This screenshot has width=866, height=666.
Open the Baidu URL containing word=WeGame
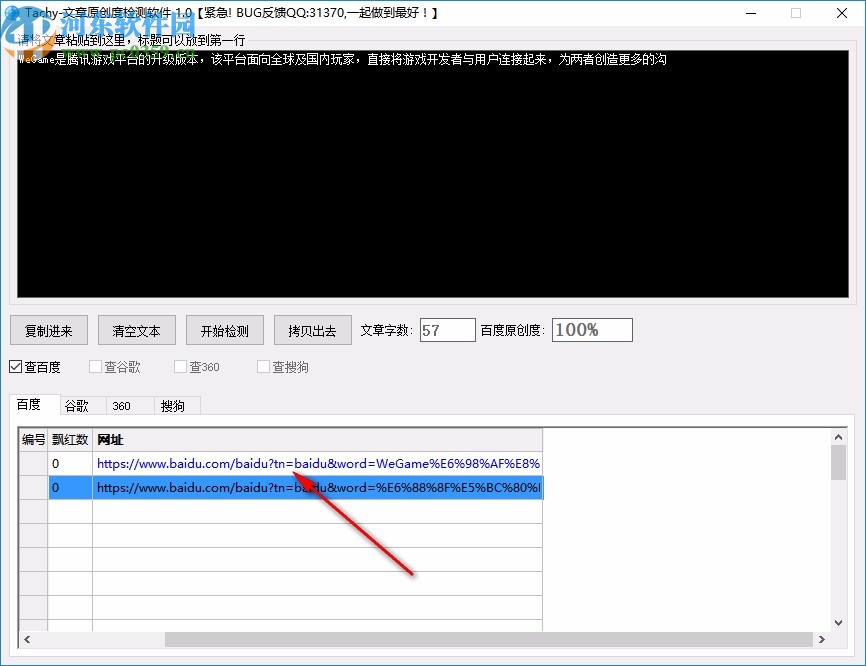coord(318,464)
